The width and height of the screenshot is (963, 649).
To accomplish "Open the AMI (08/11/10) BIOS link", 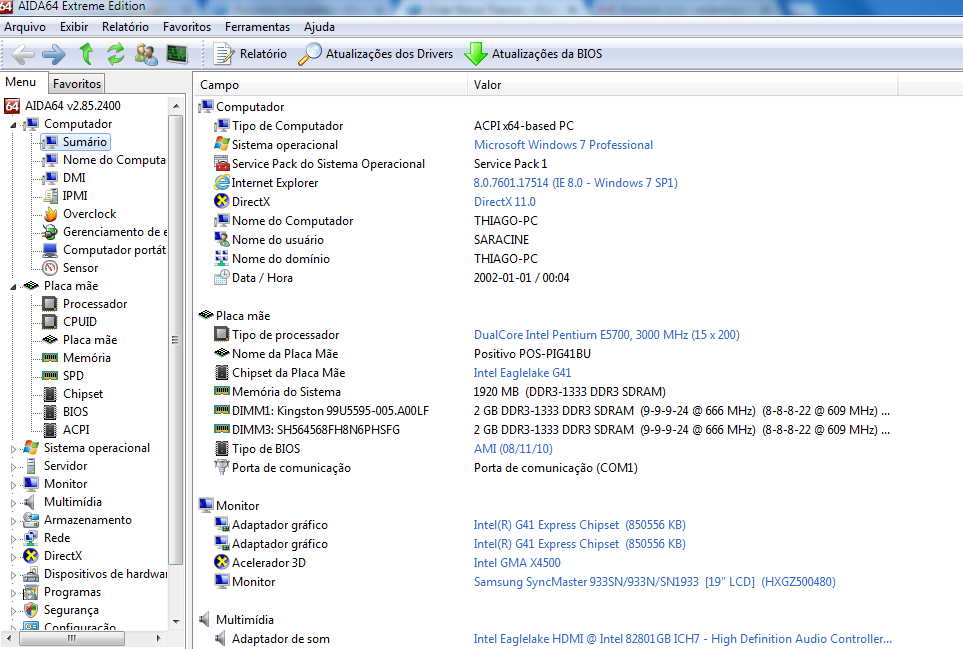I will [x=513, y=449].
